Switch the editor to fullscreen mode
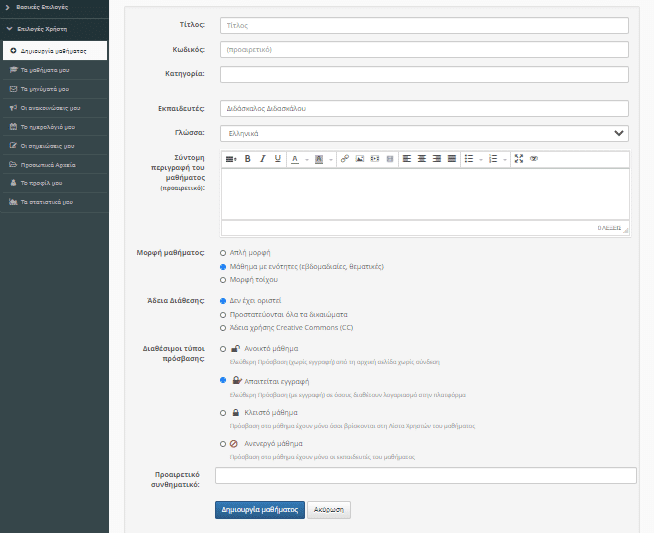Viewport: 654px width, 533px height. tap(518, 159)
